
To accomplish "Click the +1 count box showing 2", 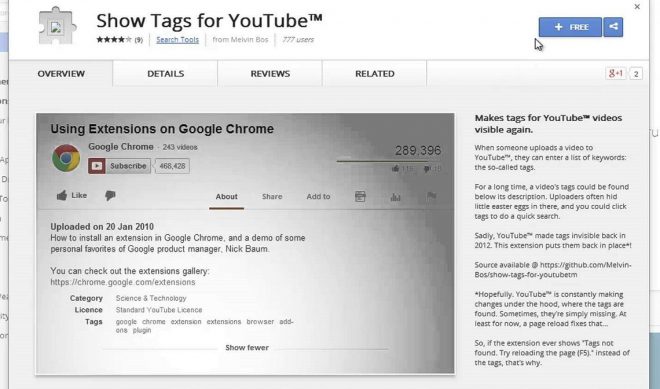I will point(636,74).
